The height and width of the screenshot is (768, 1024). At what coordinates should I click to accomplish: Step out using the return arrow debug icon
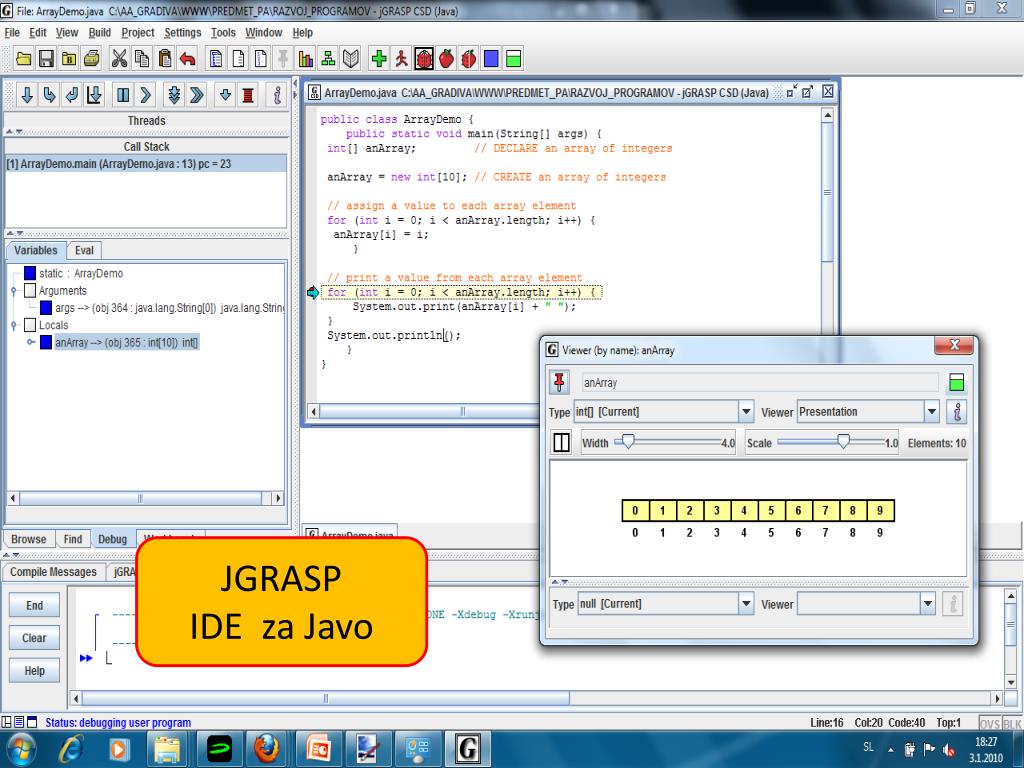[x=72, y=95]
